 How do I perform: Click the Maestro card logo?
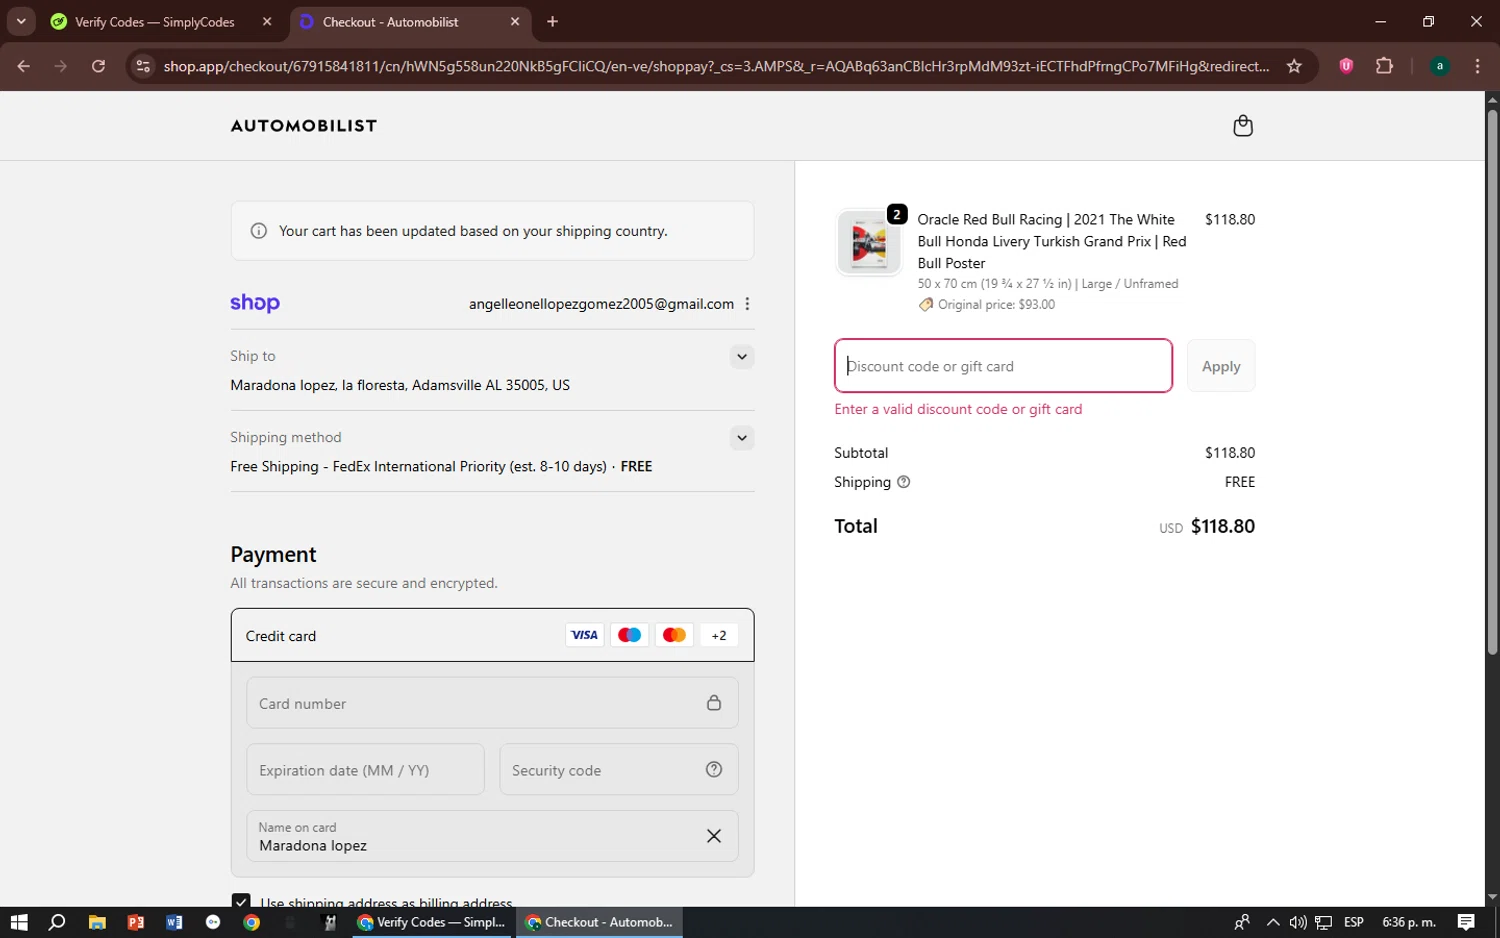629,635
